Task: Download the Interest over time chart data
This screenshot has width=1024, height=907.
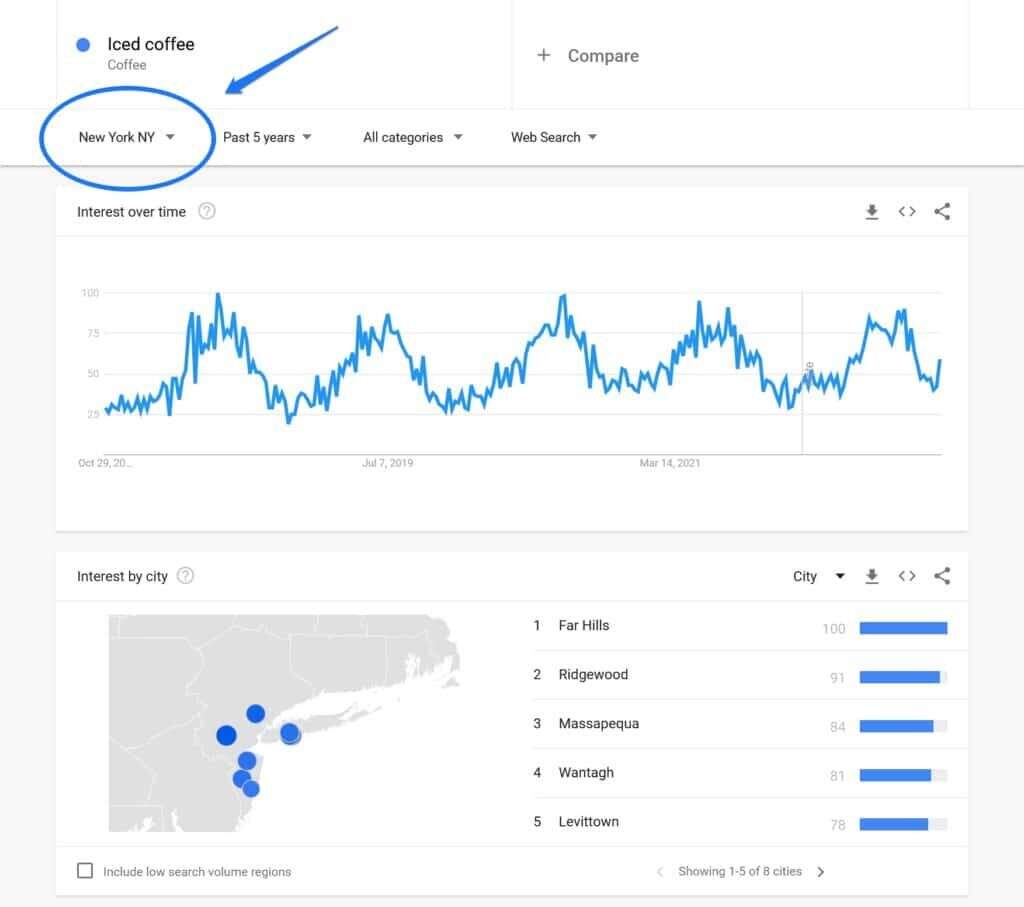Action: point(872,212)
